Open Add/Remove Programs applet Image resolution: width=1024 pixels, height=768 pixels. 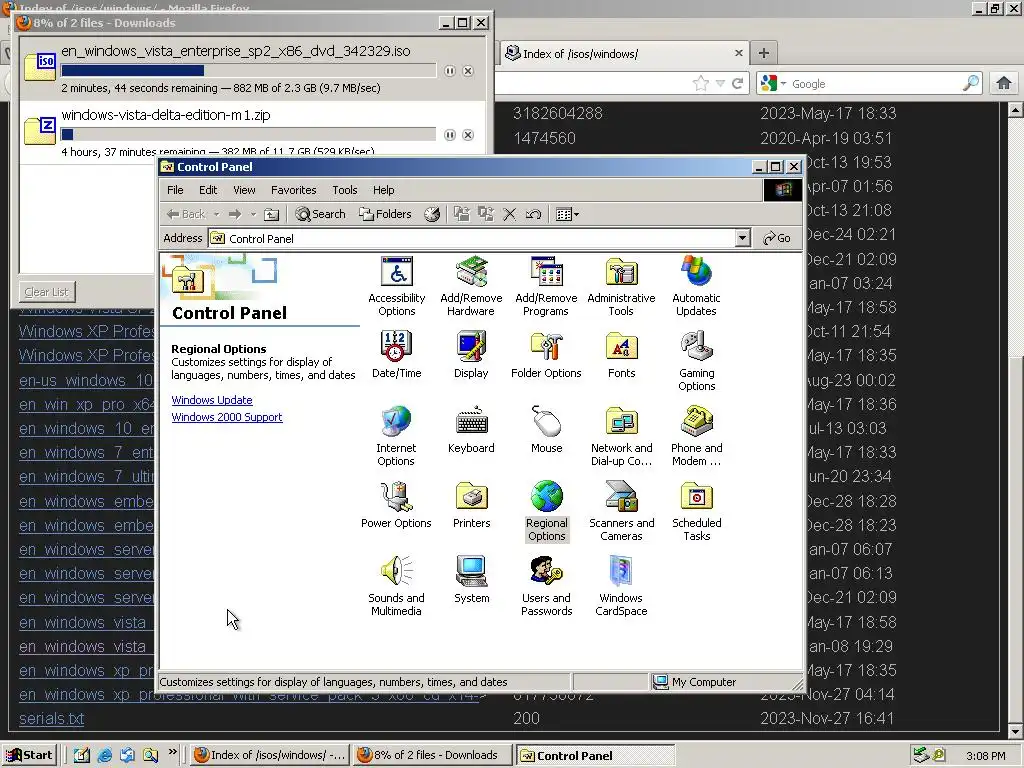point(546,287)
